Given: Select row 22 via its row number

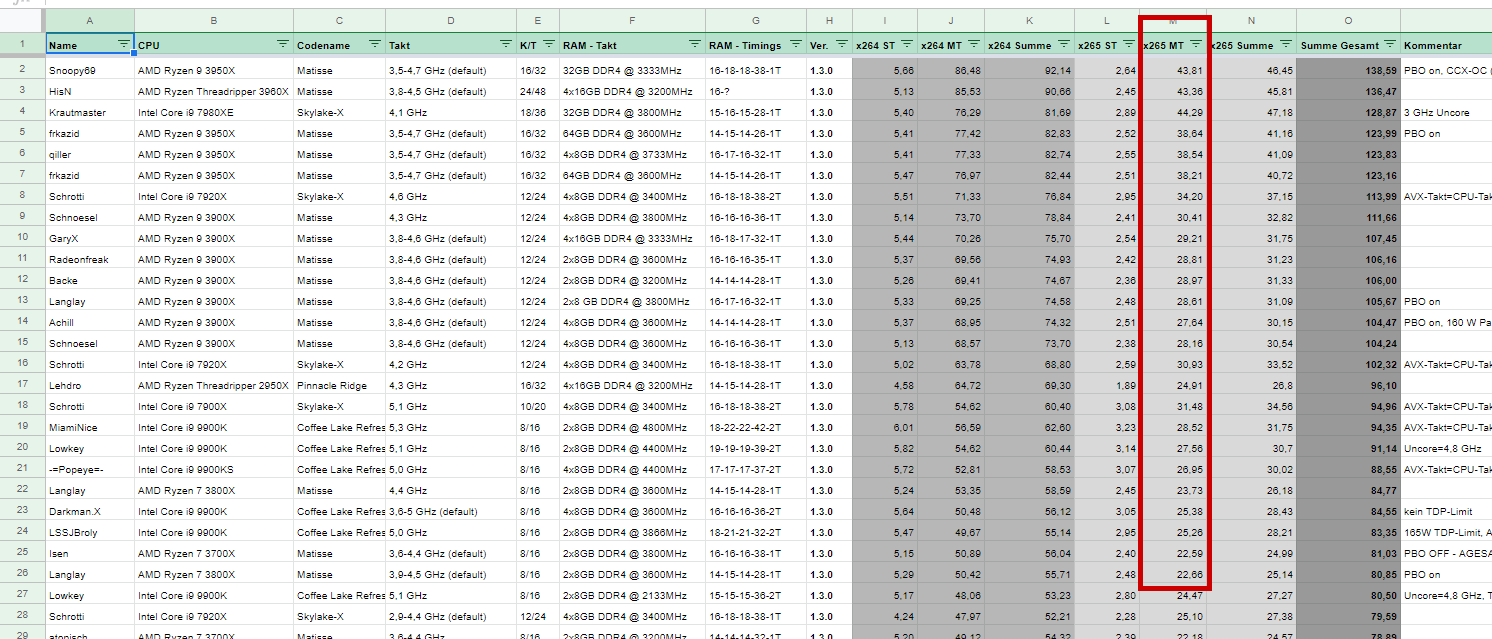Looking at the screenshot, I should (x=22, y=490).
